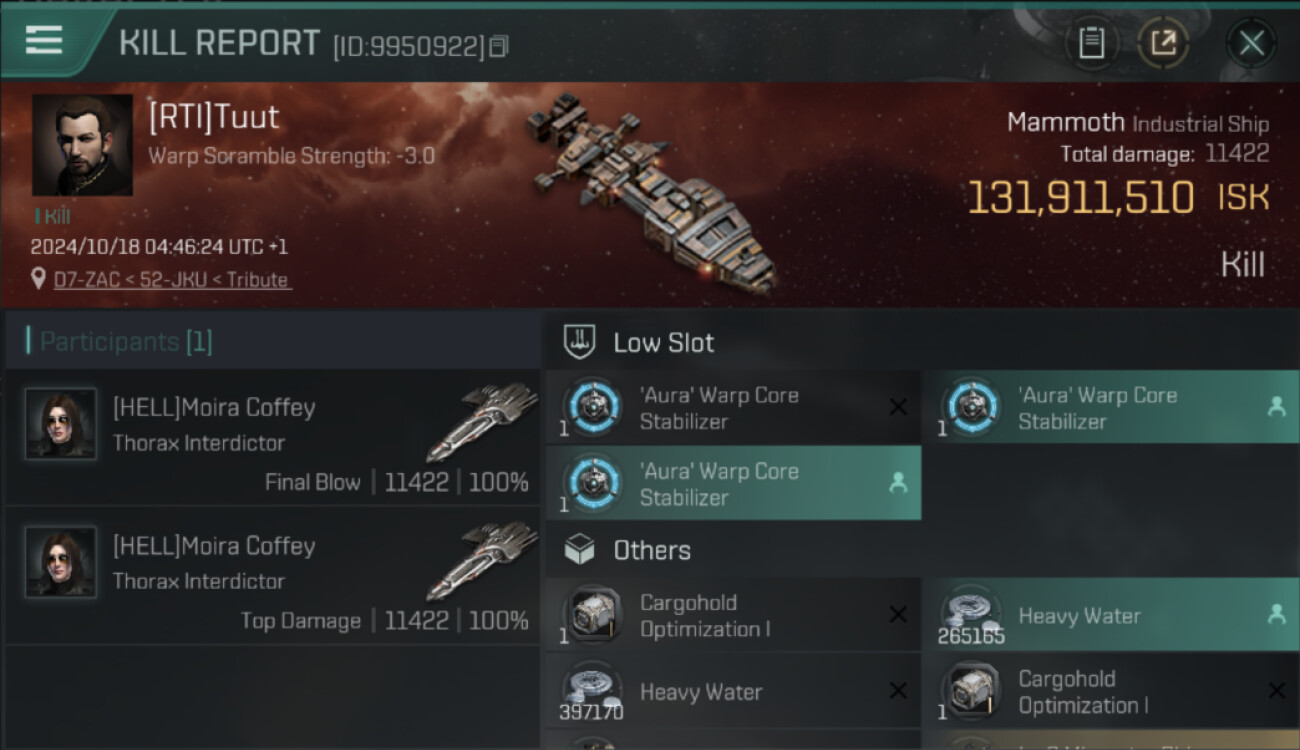Click the [RTI]Tuut pilot name
The height and width of the screenshot is (750, 1300).
point(214,117)
